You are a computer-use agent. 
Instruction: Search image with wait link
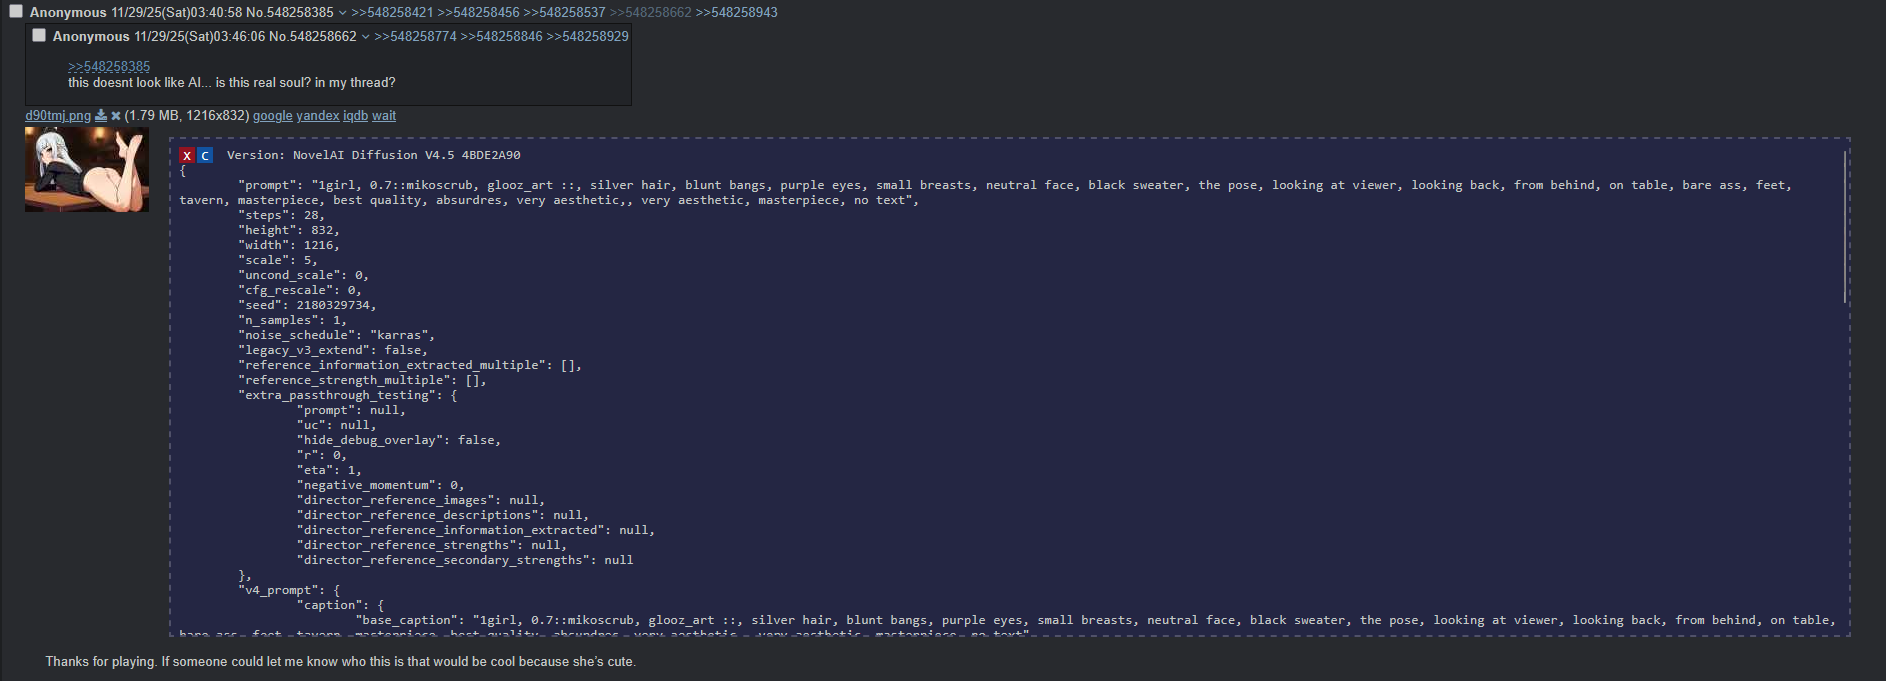pos(384,116)
